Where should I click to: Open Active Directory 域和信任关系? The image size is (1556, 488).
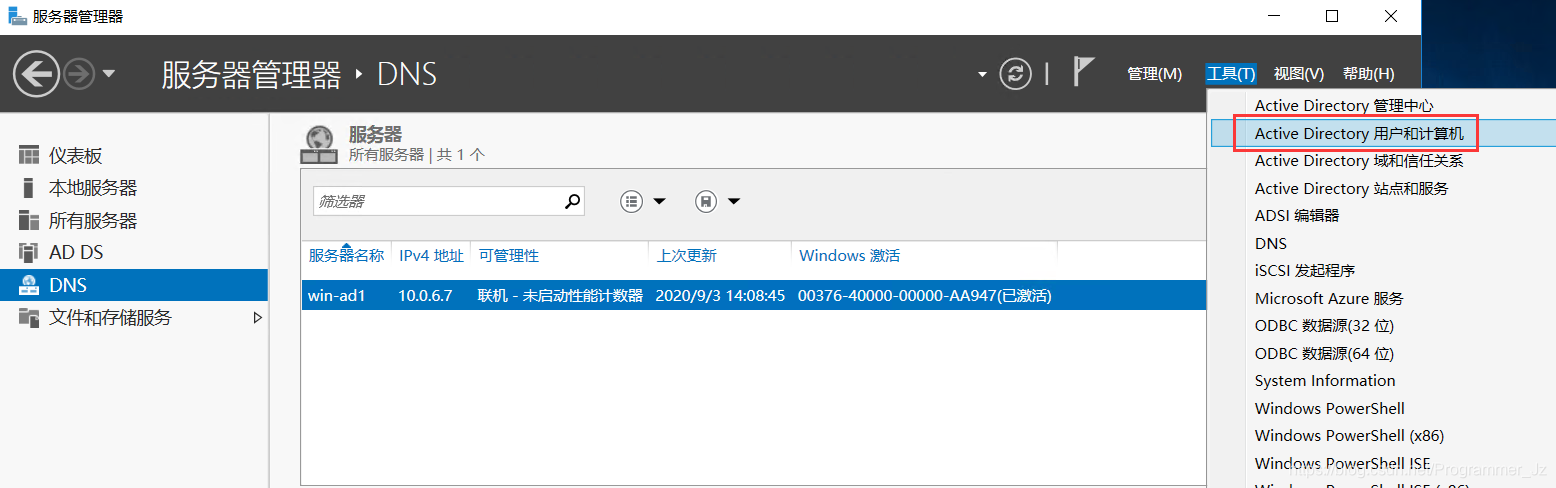pos(1359,160)
